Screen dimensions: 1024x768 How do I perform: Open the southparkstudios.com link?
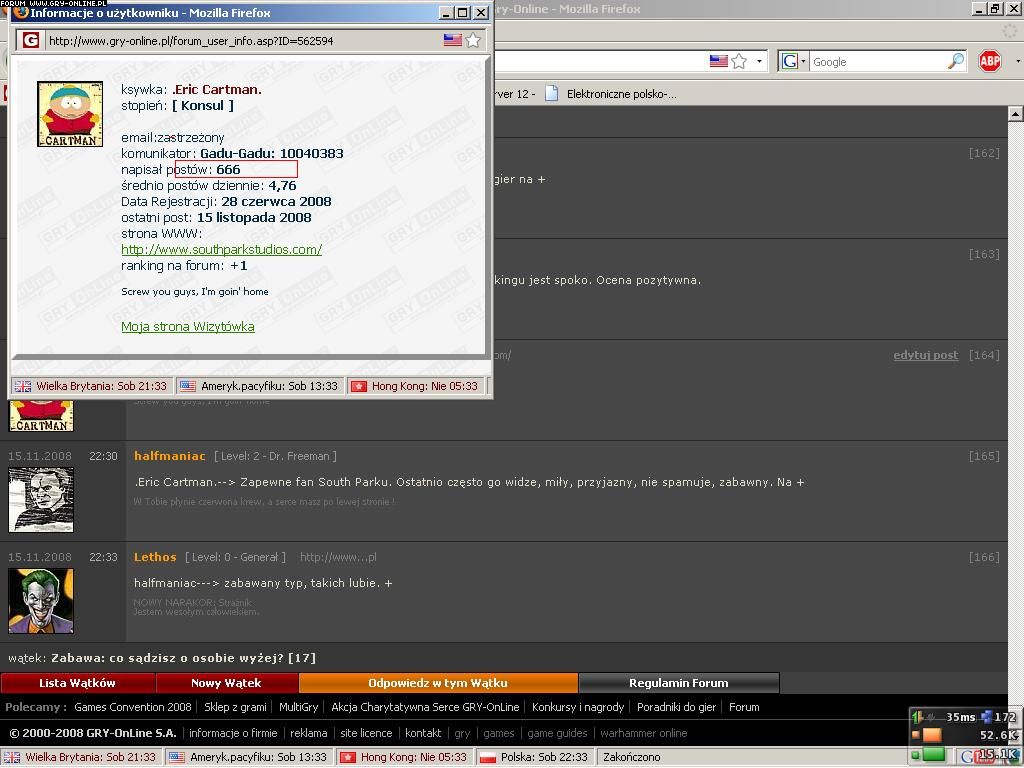click(221, 249)
